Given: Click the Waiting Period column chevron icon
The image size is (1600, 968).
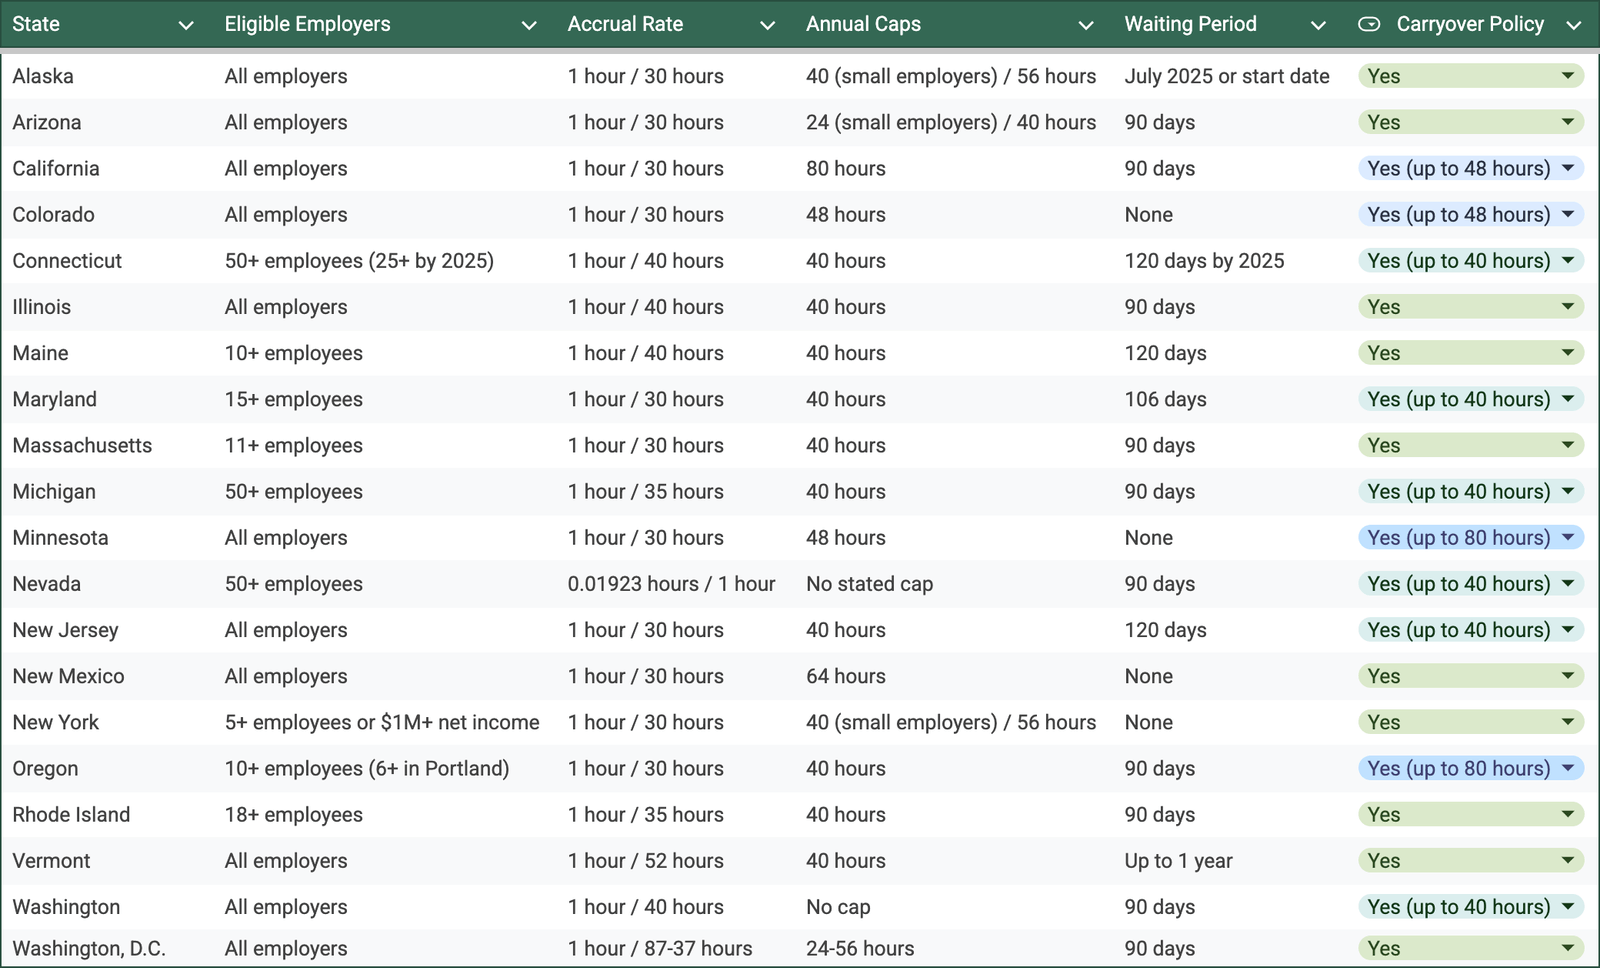Looking at the screenshot, I should (1318, 25).
